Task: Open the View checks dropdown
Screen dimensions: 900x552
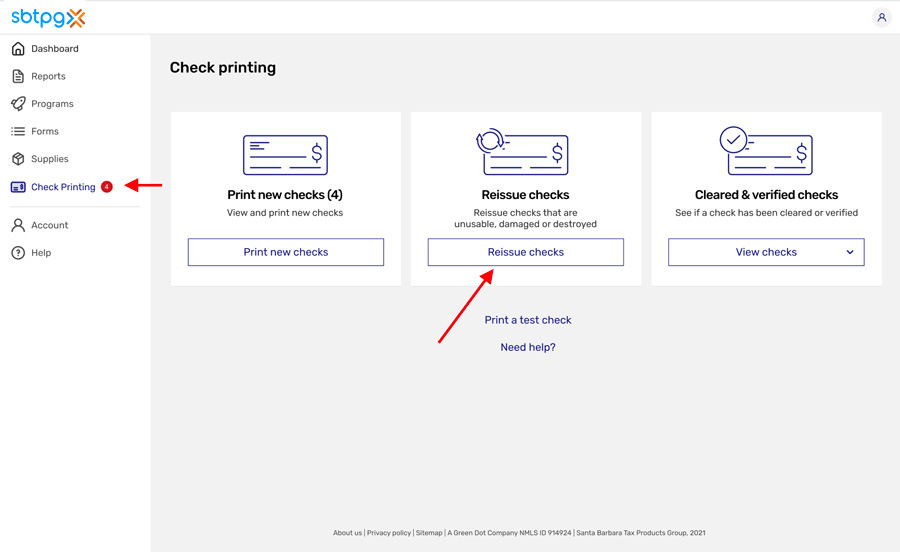Action: pos(766,252)
